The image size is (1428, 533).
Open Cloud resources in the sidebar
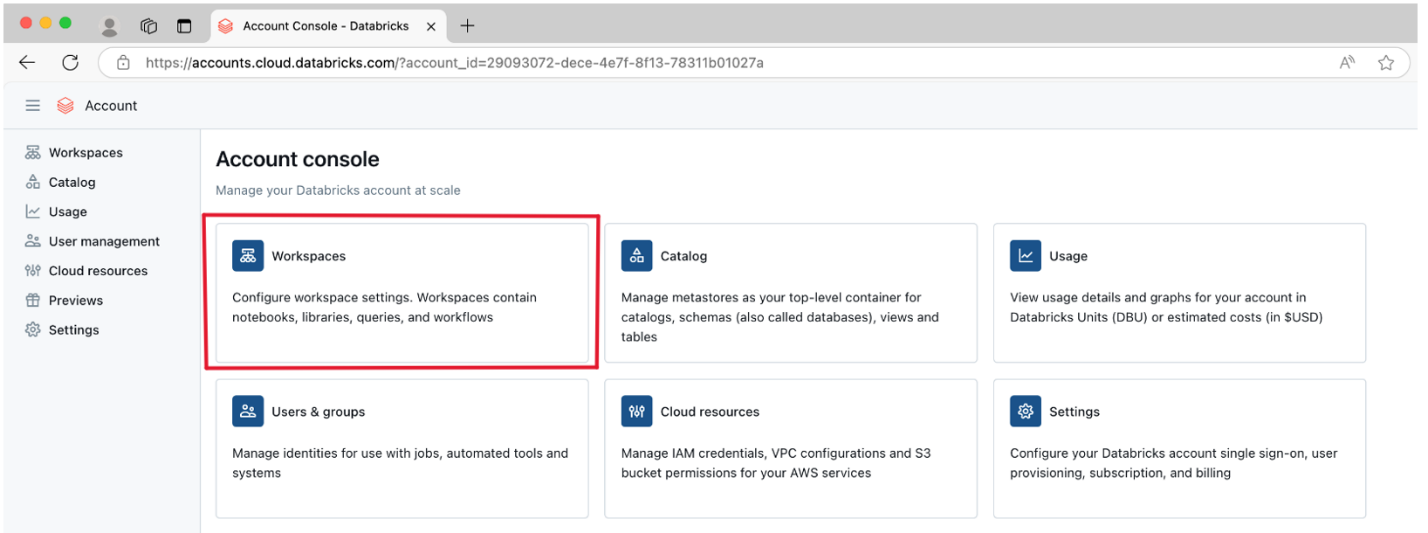98,270
